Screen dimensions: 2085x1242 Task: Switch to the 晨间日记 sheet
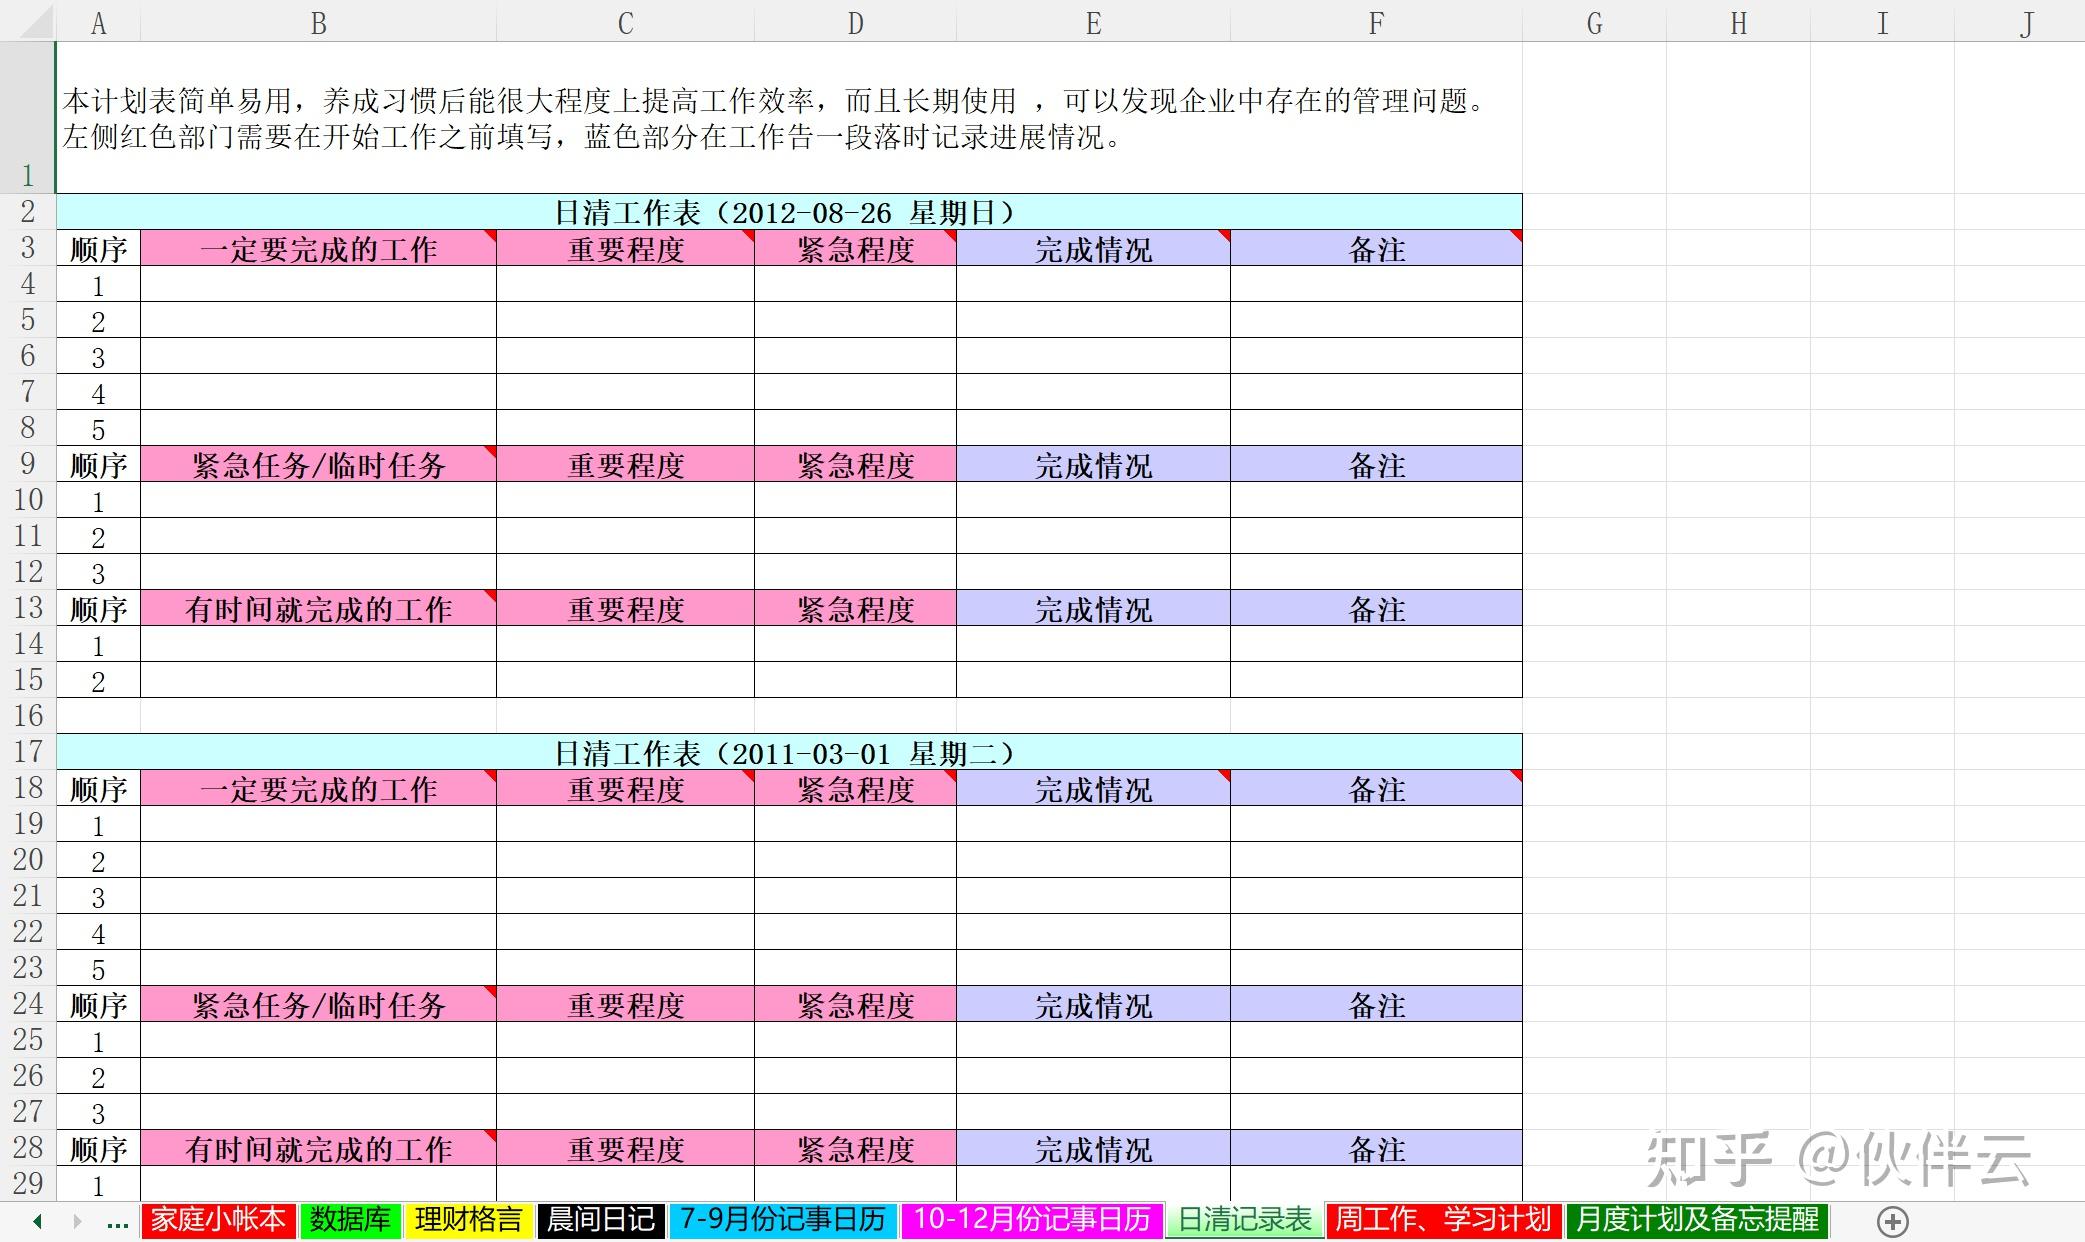coord(598,1220)
